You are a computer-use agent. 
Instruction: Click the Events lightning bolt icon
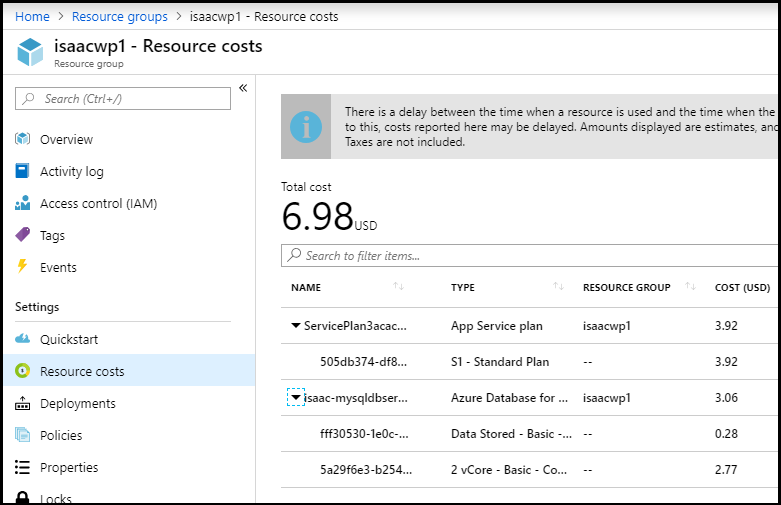(x=23, y=267)
